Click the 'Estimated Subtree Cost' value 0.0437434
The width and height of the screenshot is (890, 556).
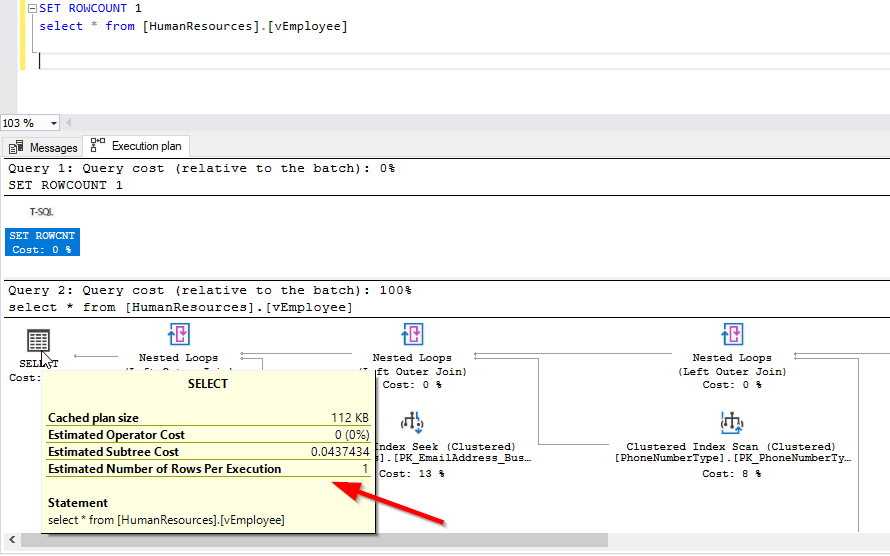pyautogui.click(x=340, y=452)
